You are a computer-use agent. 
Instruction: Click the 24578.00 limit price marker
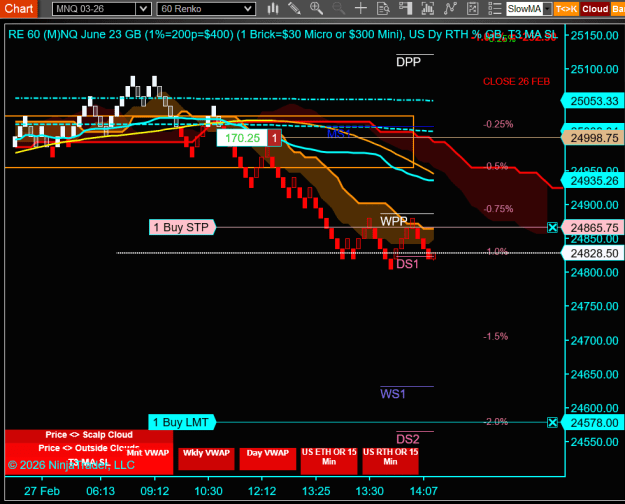(x=593, y=423)
